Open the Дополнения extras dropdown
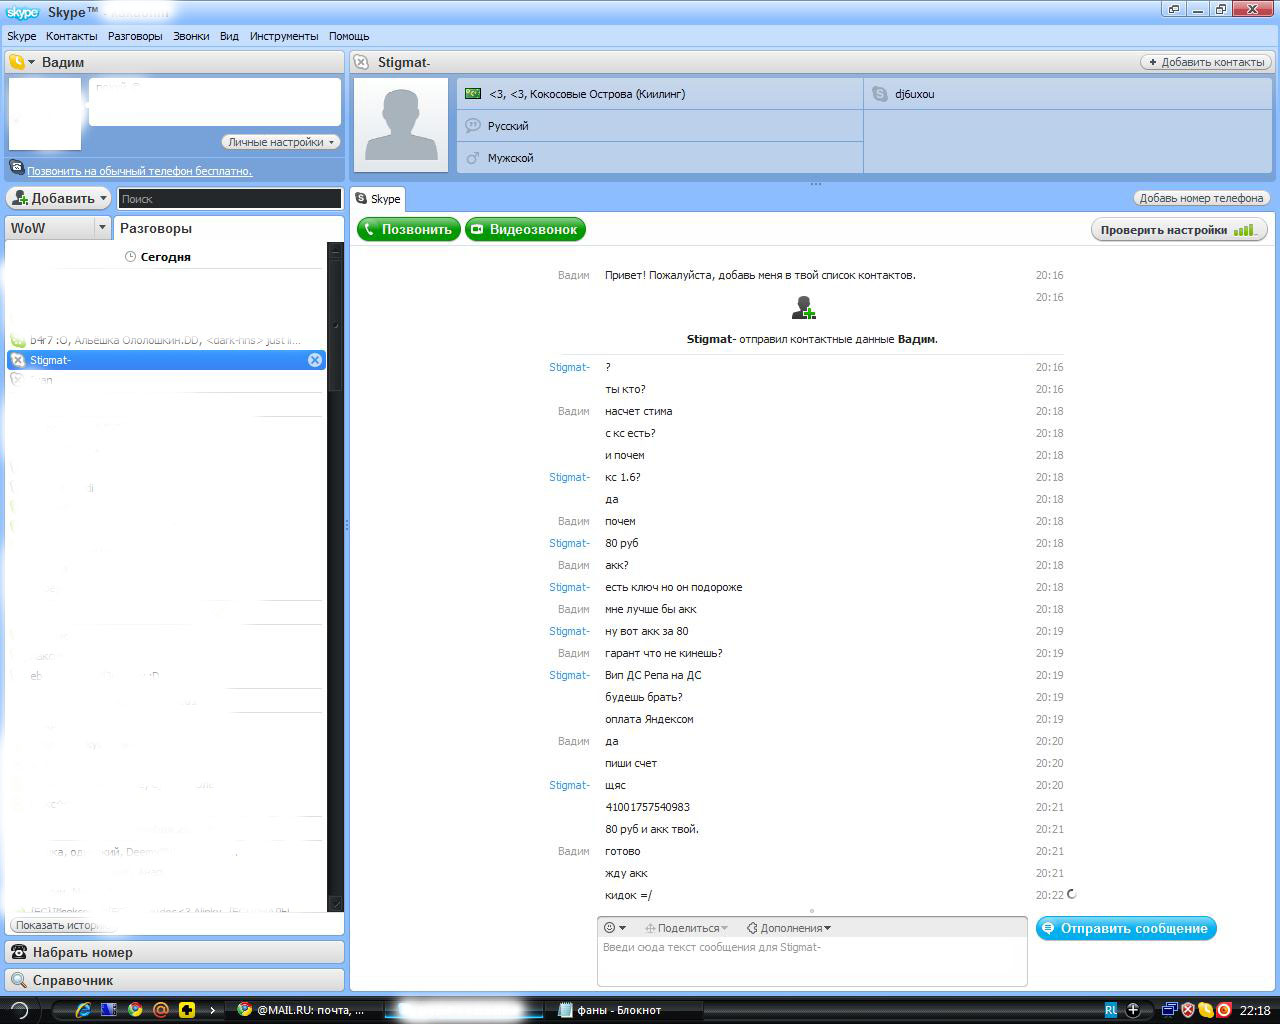This screenshot has height=1024, width=1280. (789, 928)
